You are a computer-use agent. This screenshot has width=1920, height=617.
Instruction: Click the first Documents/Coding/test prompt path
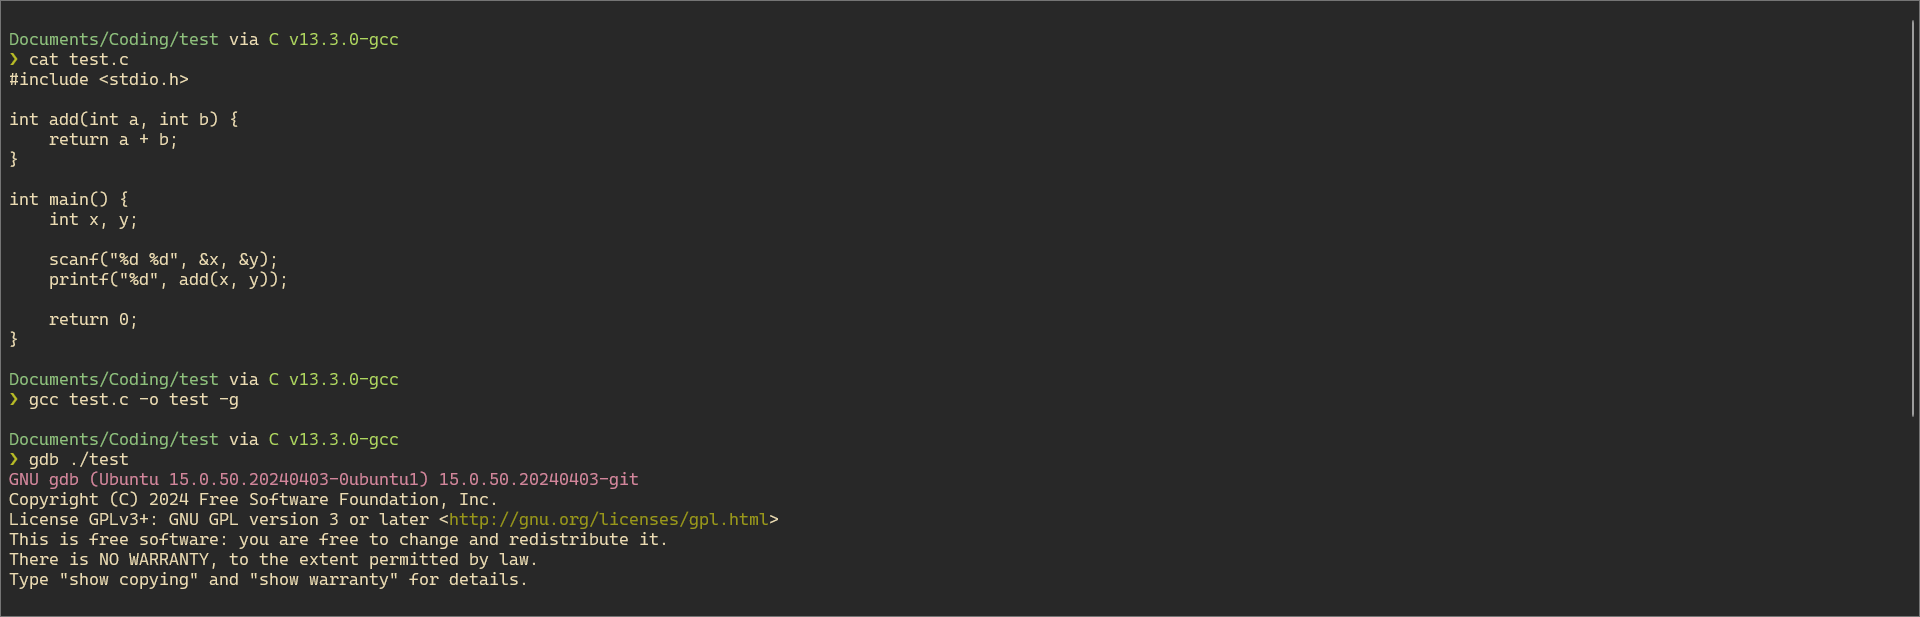tap(114, 40)
